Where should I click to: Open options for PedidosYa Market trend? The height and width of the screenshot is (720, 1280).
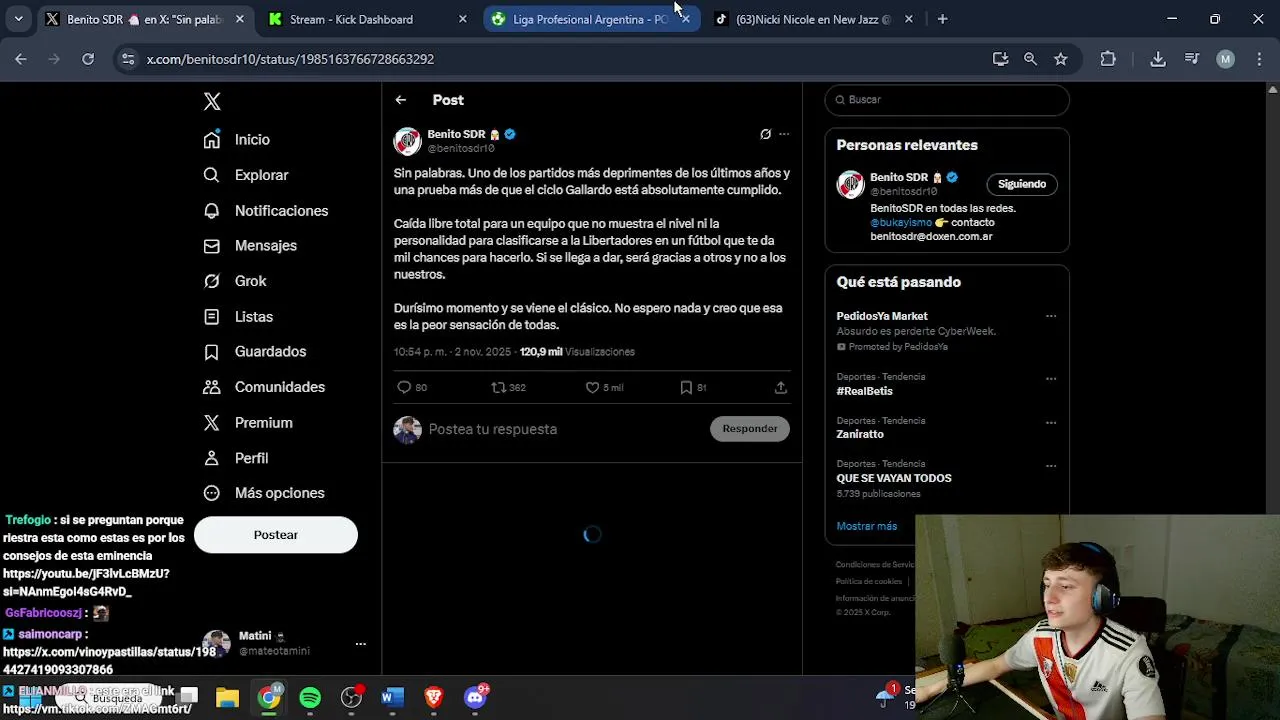tap(1050, 316)
